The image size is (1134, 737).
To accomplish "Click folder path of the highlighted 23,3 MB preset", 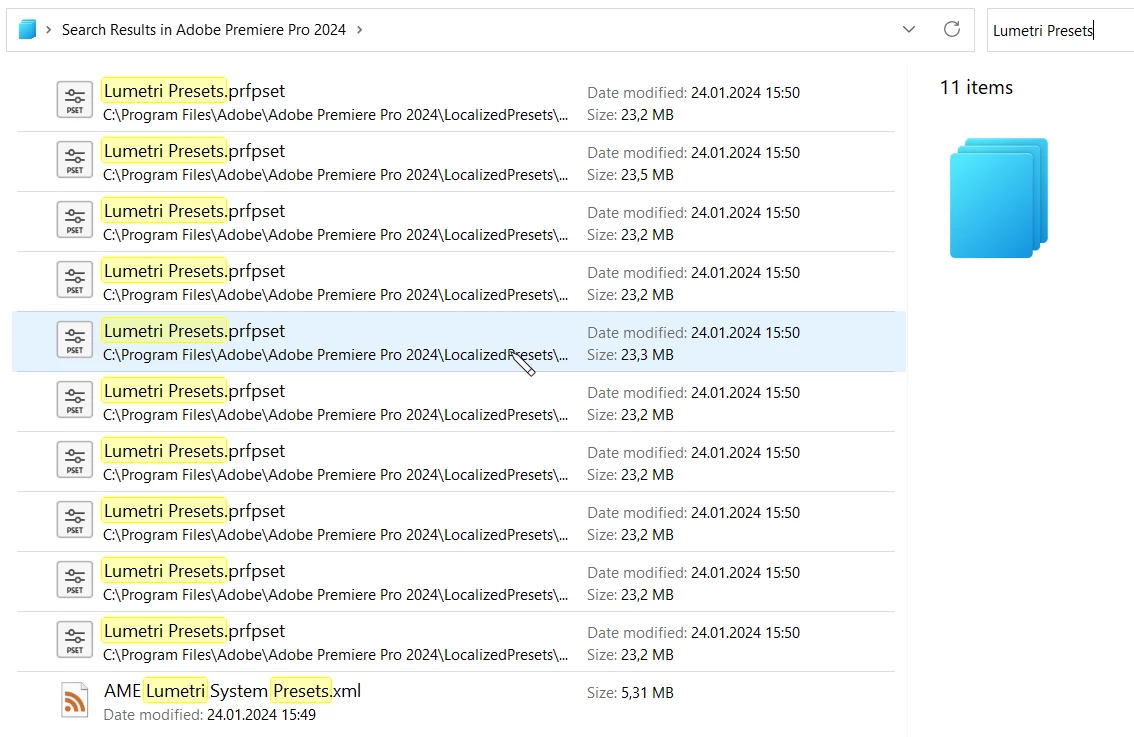I will point(336,355).
